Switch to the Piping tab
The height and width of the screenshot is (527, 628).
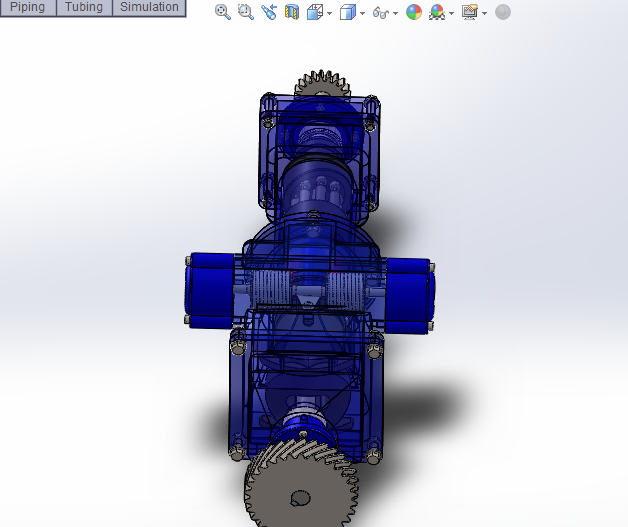pyautogui.click(x=28, y=8)
